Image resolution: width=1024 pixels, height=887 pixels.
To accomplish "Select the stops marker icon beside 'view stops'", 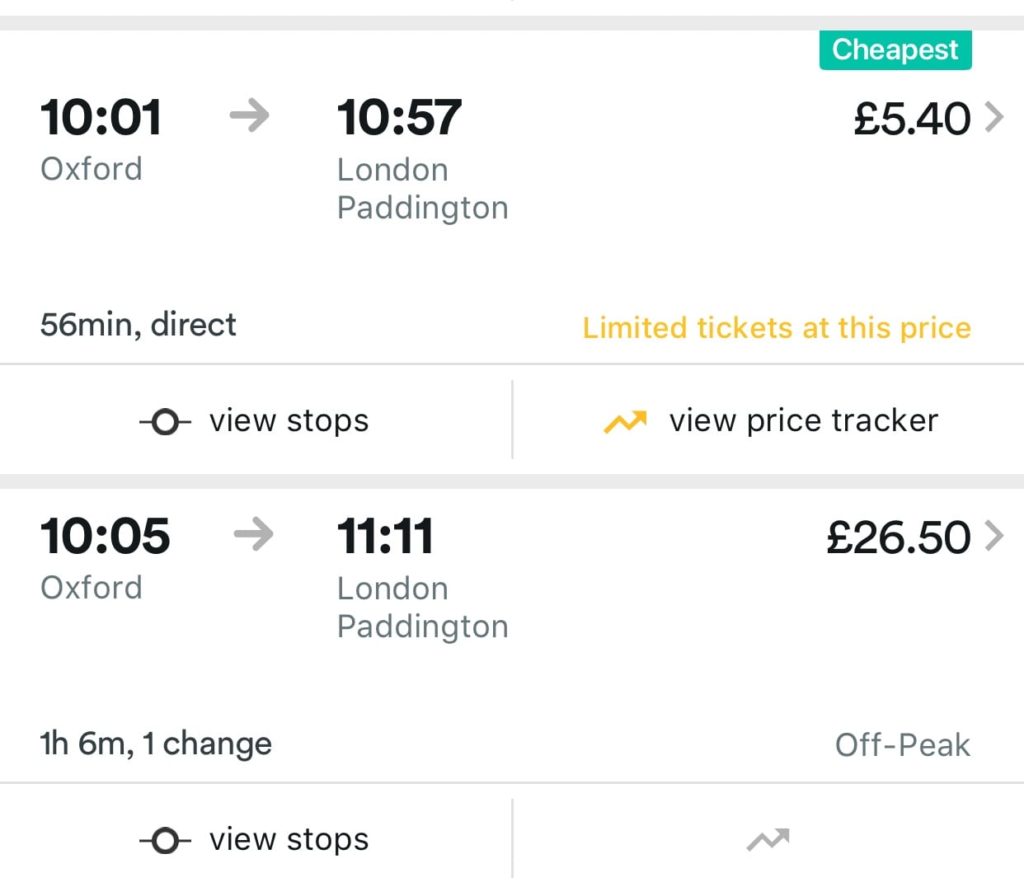I will (x=163, y=421).
